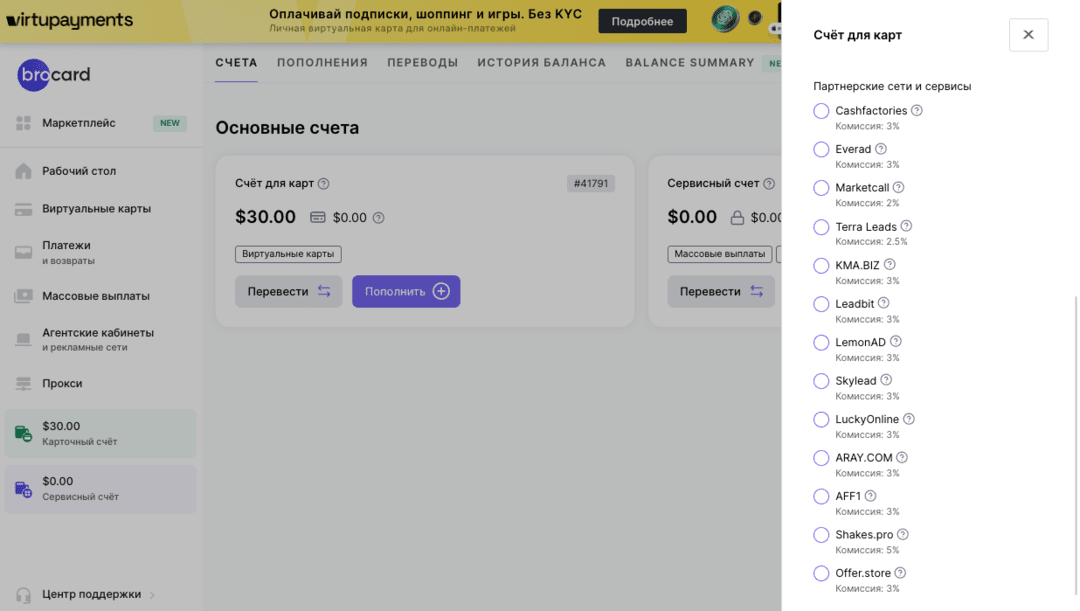Select the KMA.BIZ radio button
Image resolution: width=1080 pixels, height=611 pixels.
(821, 265)
